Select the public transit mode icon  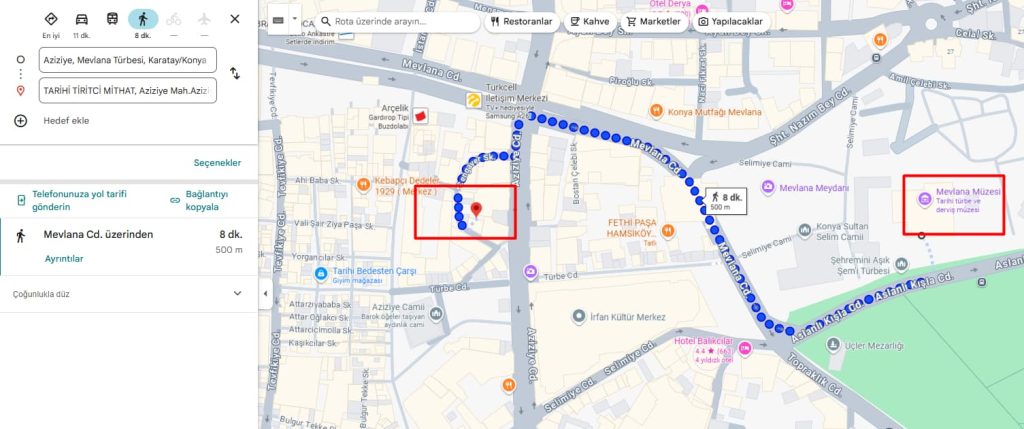(112, 19)
